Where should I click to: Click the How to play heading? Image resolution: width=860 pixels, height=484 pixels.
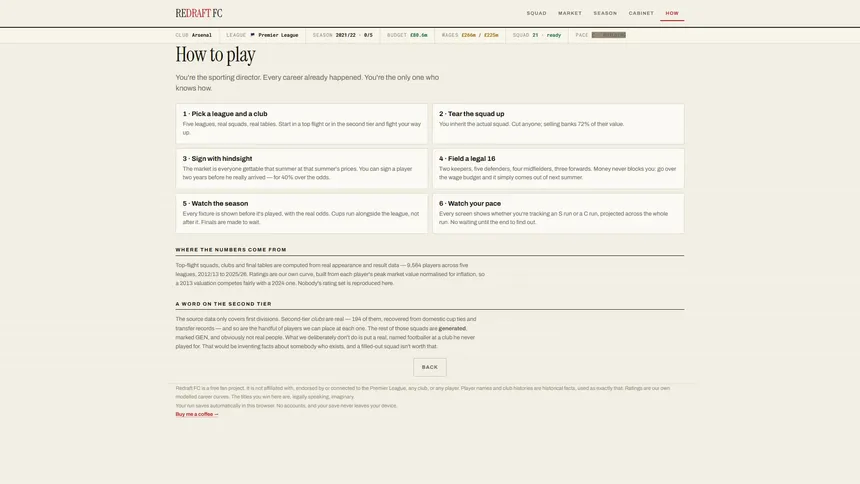(x=216, y=55)
